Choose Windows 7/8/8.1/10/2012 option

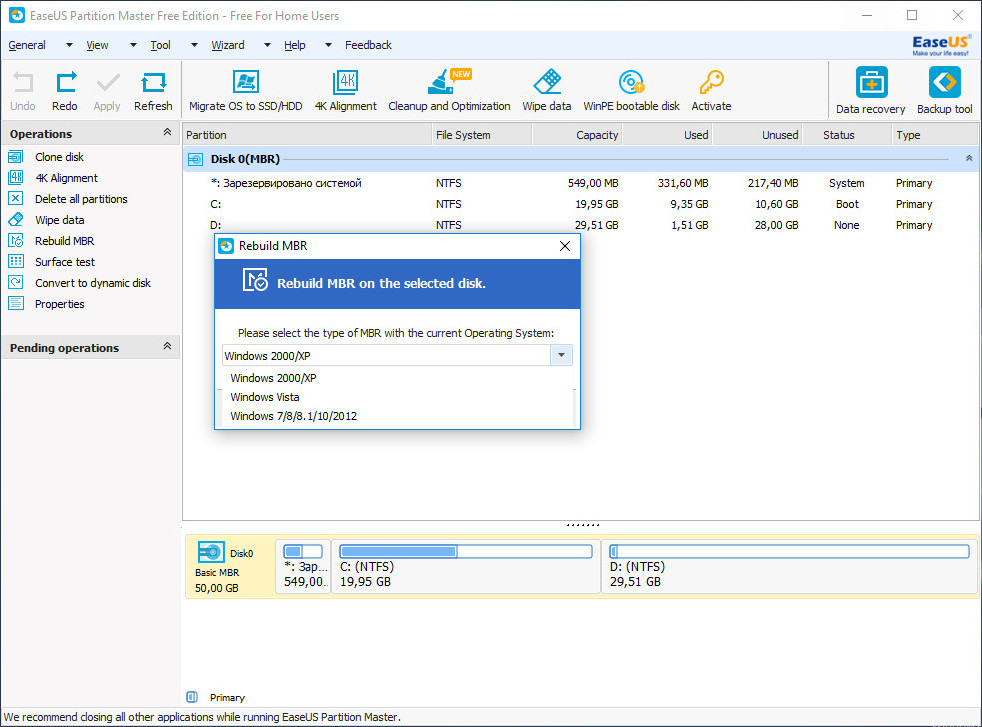point(398,416)
